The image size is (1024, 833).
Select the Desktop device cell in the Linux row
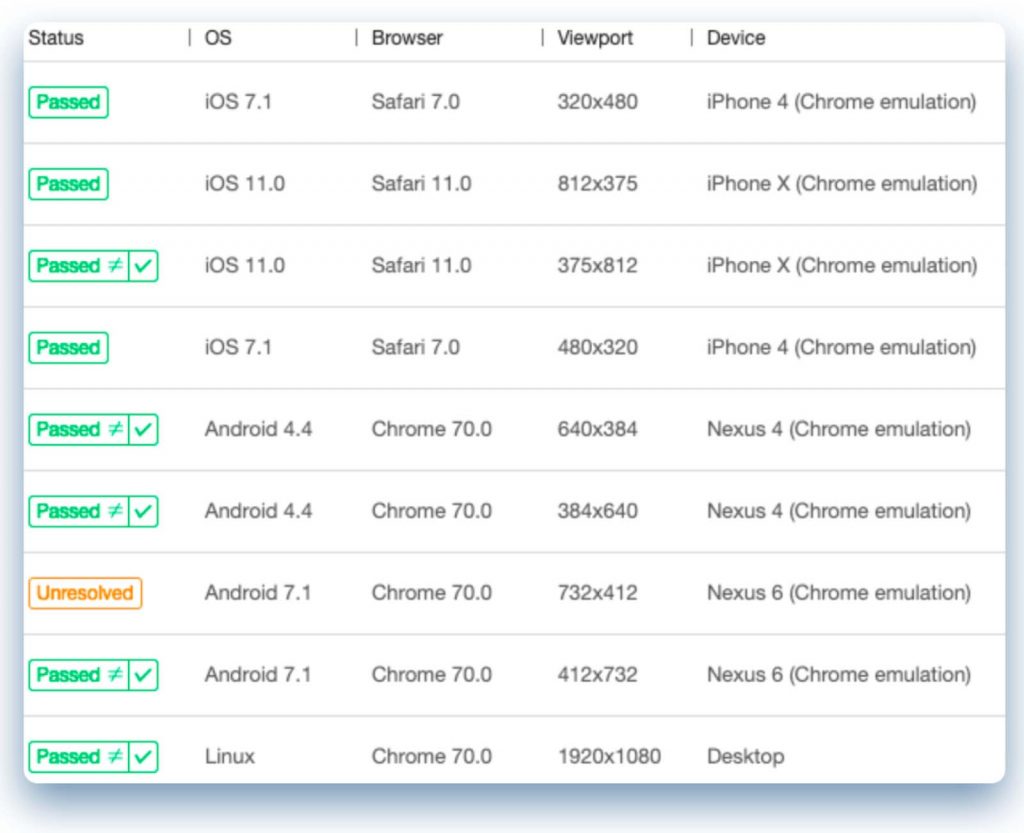745,757
